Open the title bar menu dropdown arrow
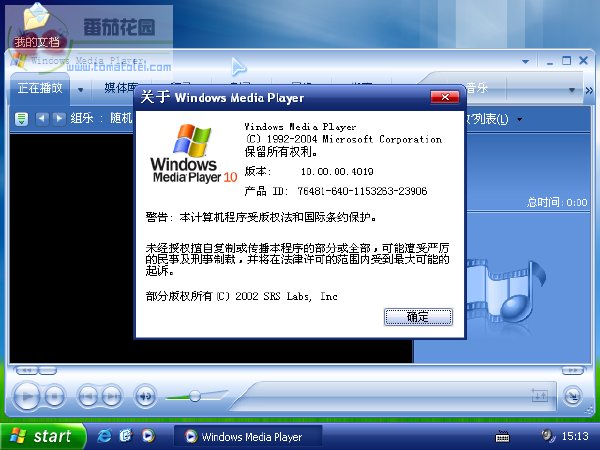 tap(525, 61)
